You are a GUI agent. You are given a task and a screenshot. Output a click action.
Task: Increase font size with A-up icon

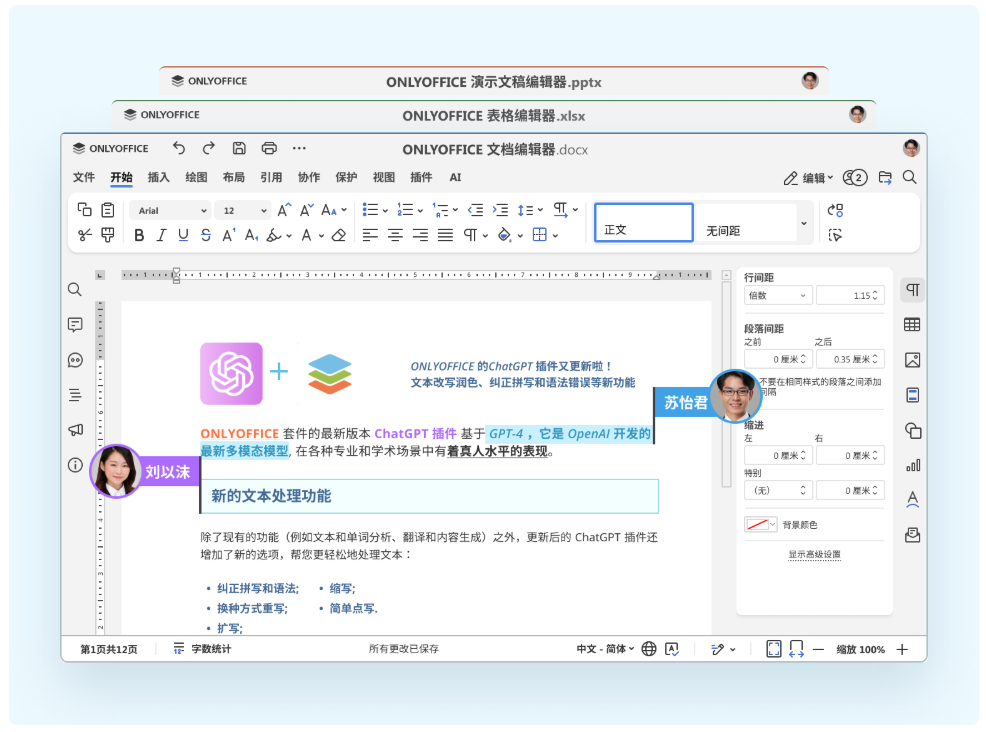click(x=284, y=210)
